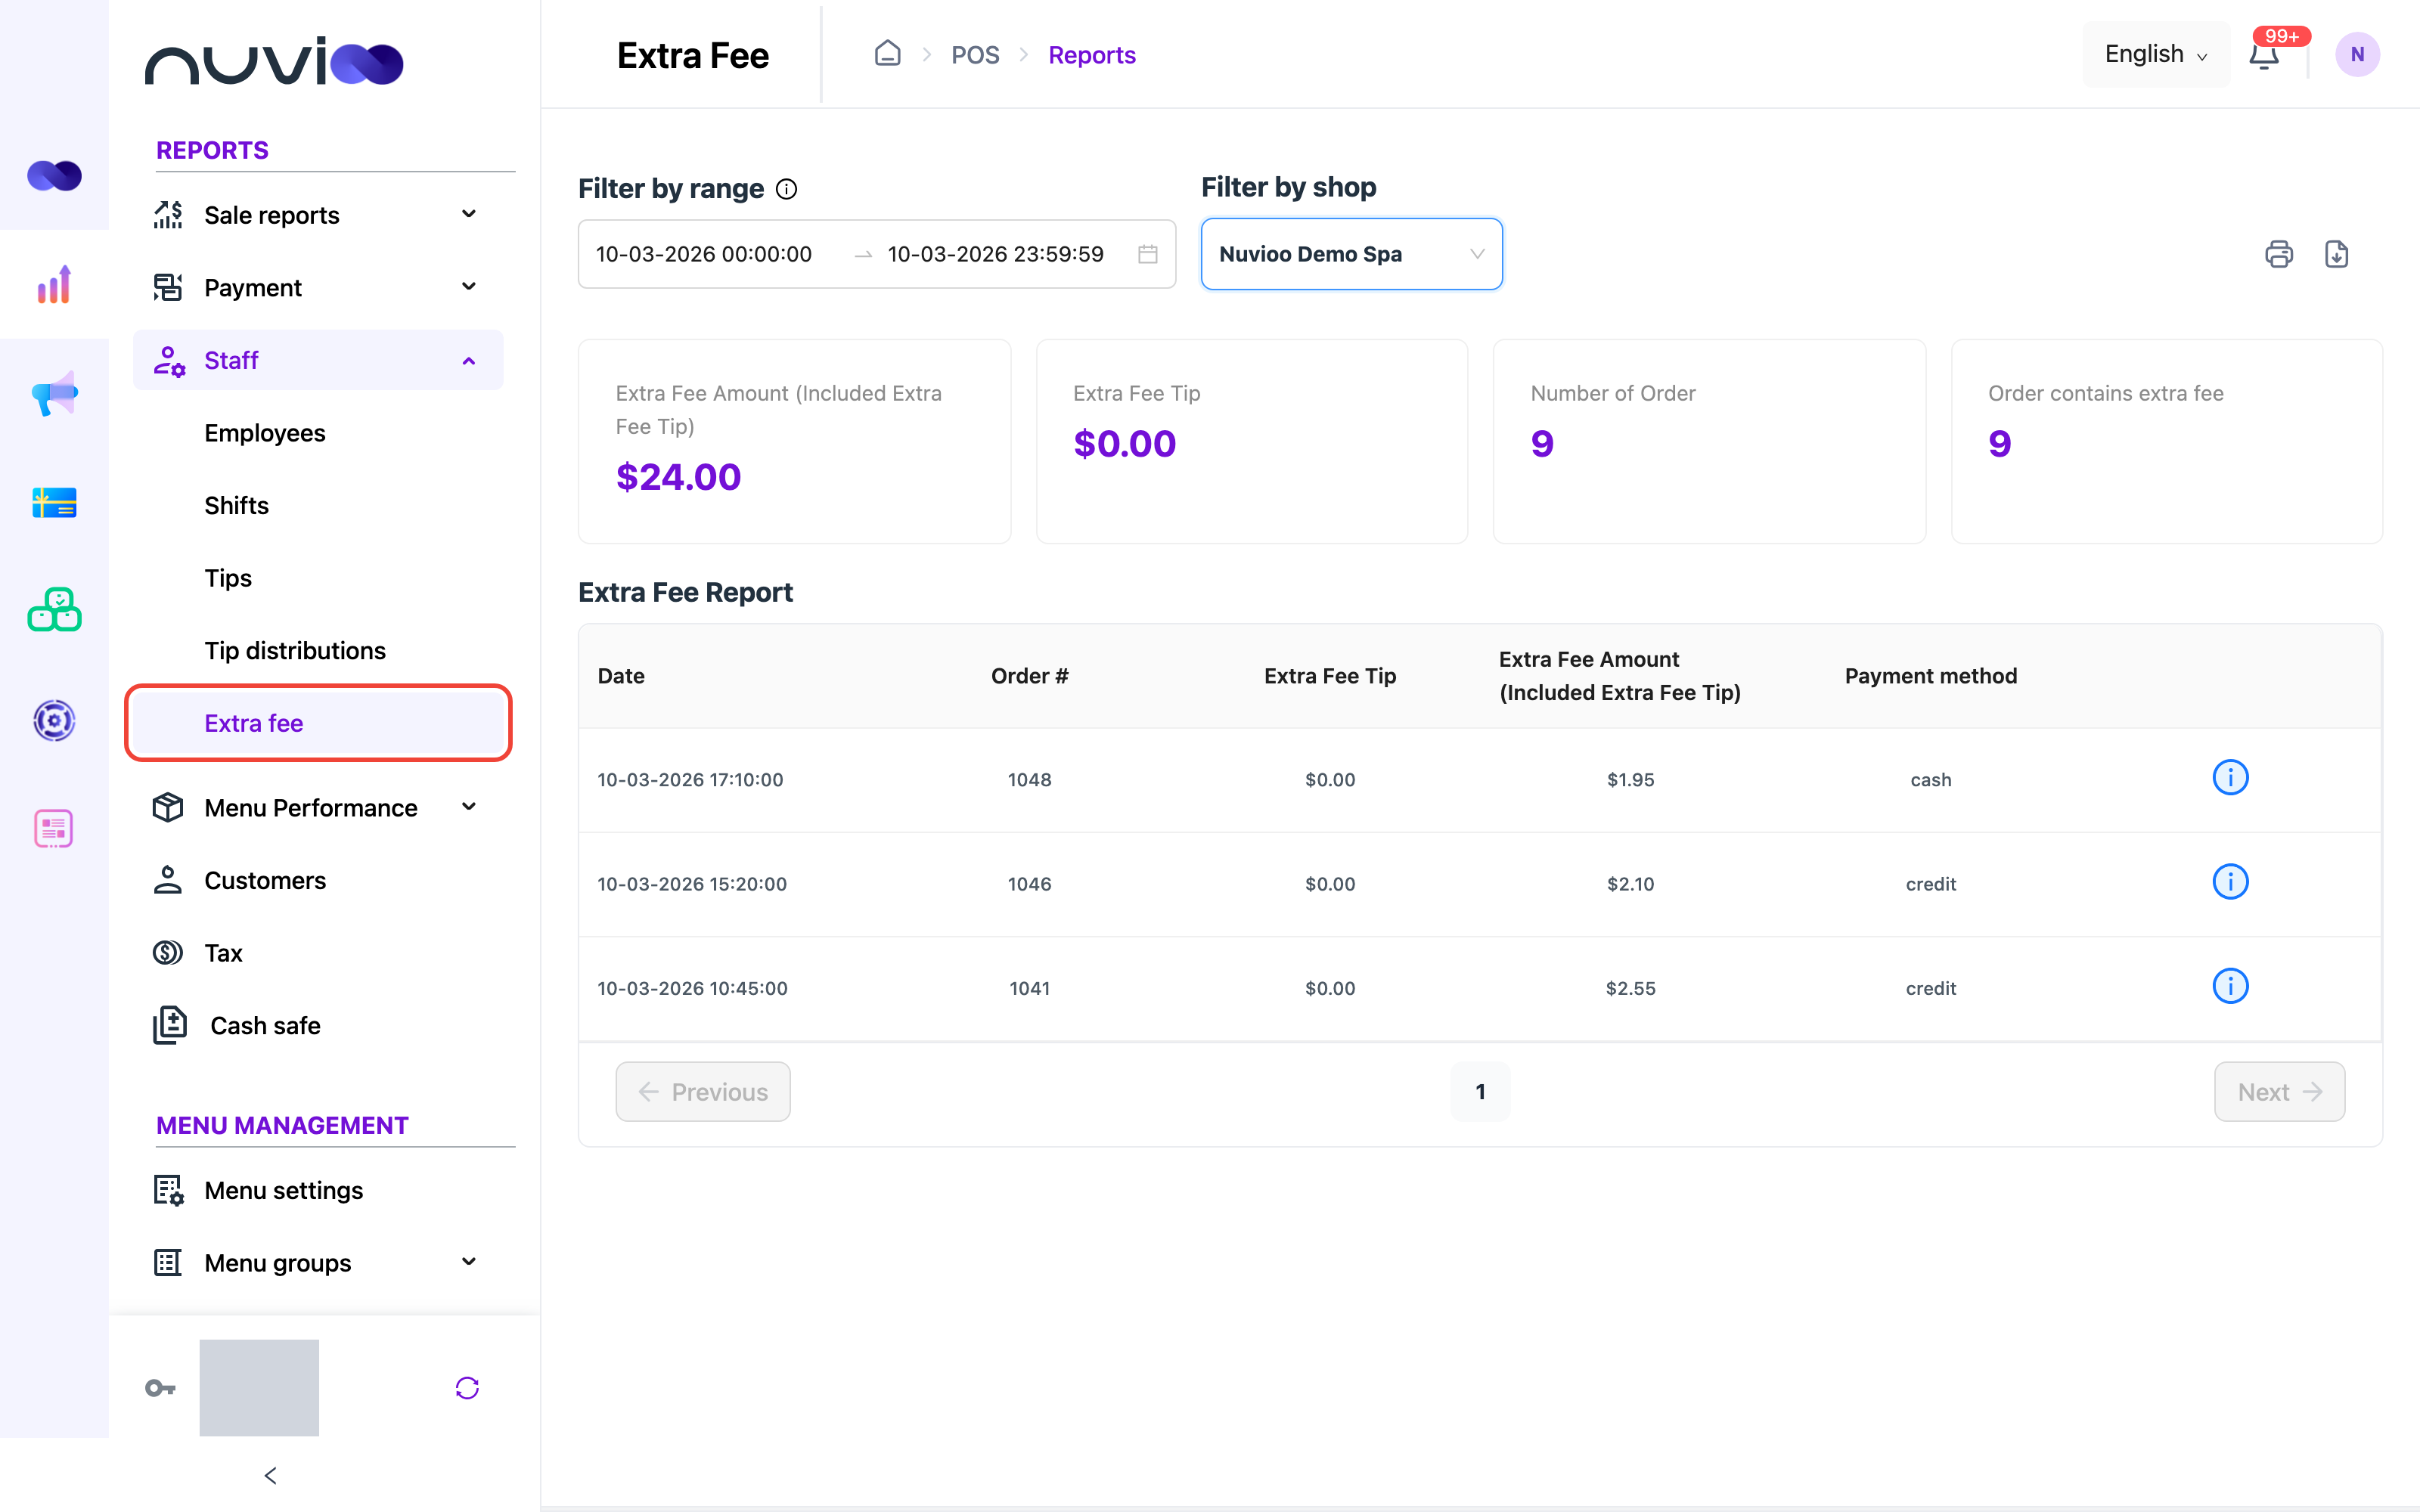This screenshot has width=2420, height=1512.
Task: Click the Reports breadcrumb link
Action: pyautogui.click(x=1092, y=55)
